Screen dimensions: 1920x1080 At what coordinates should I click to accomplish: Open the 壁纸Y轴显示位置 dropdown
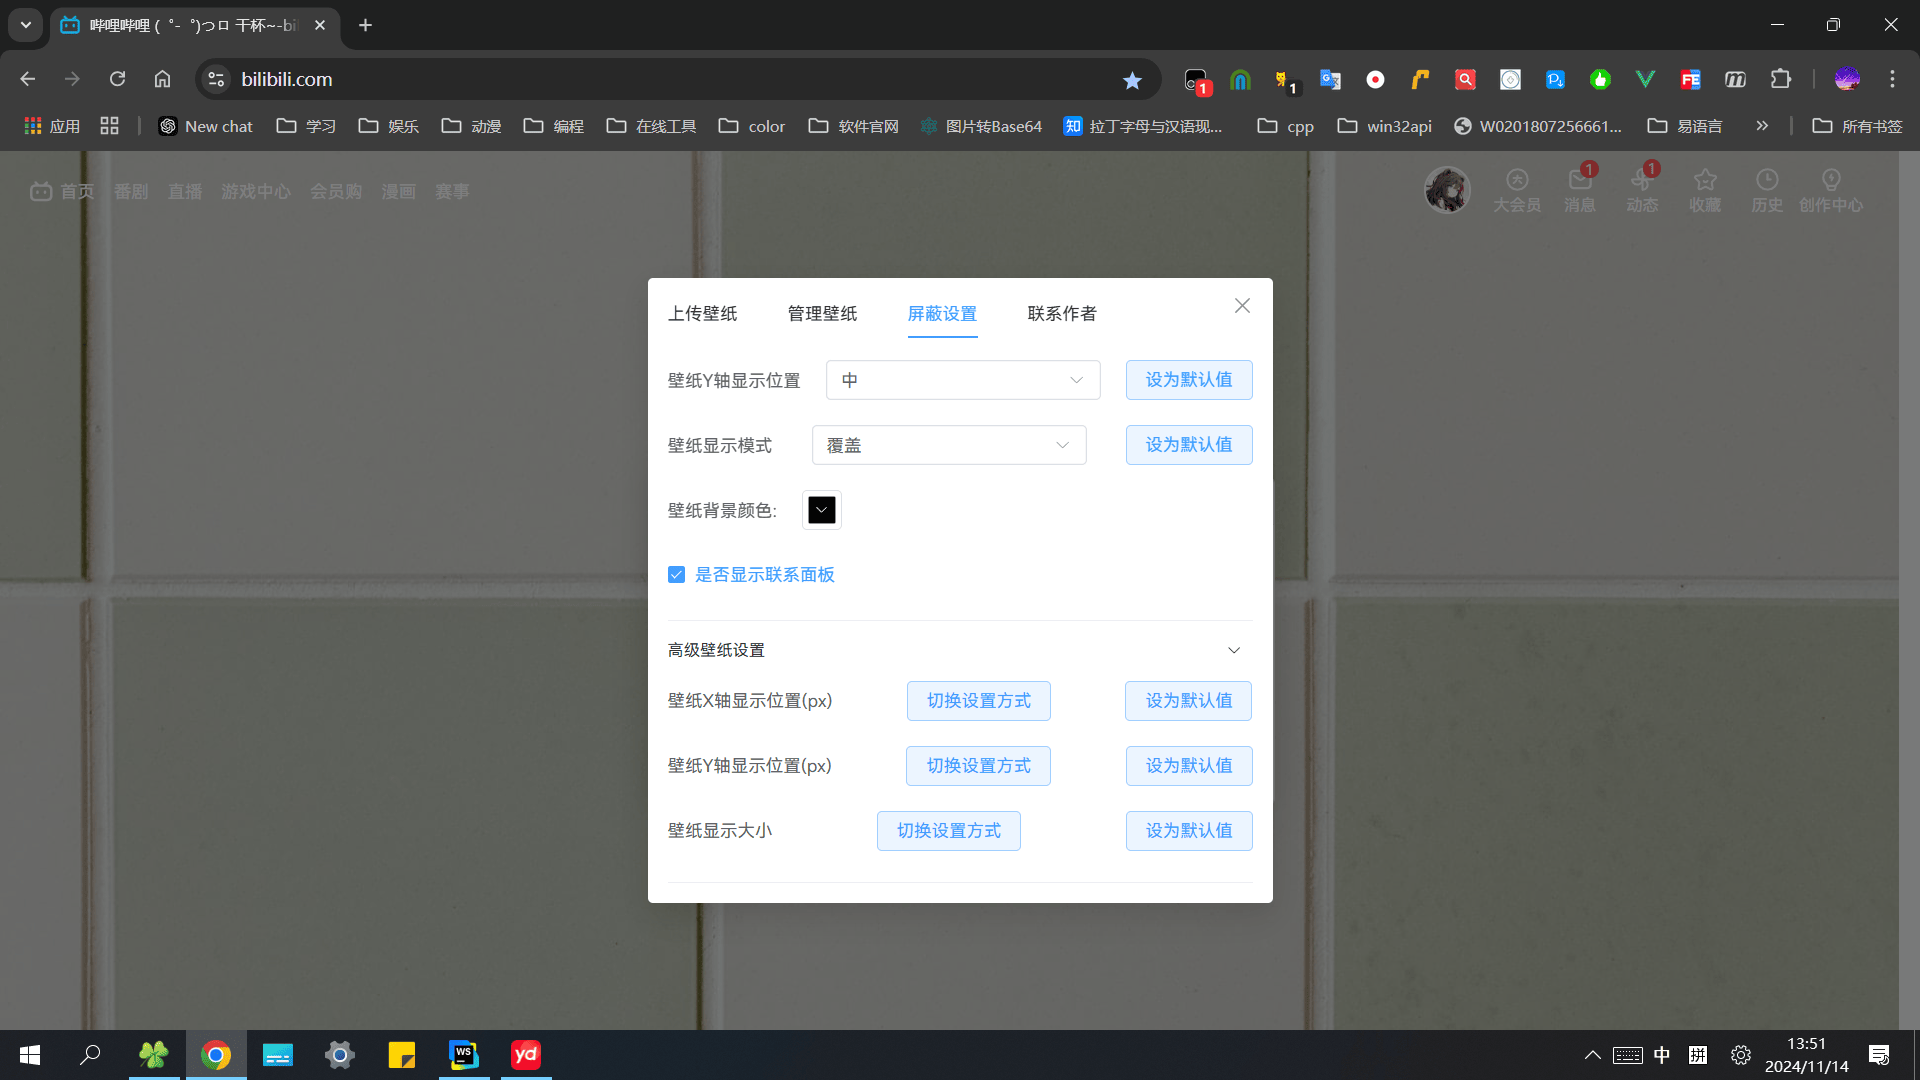tap(962, 380)
